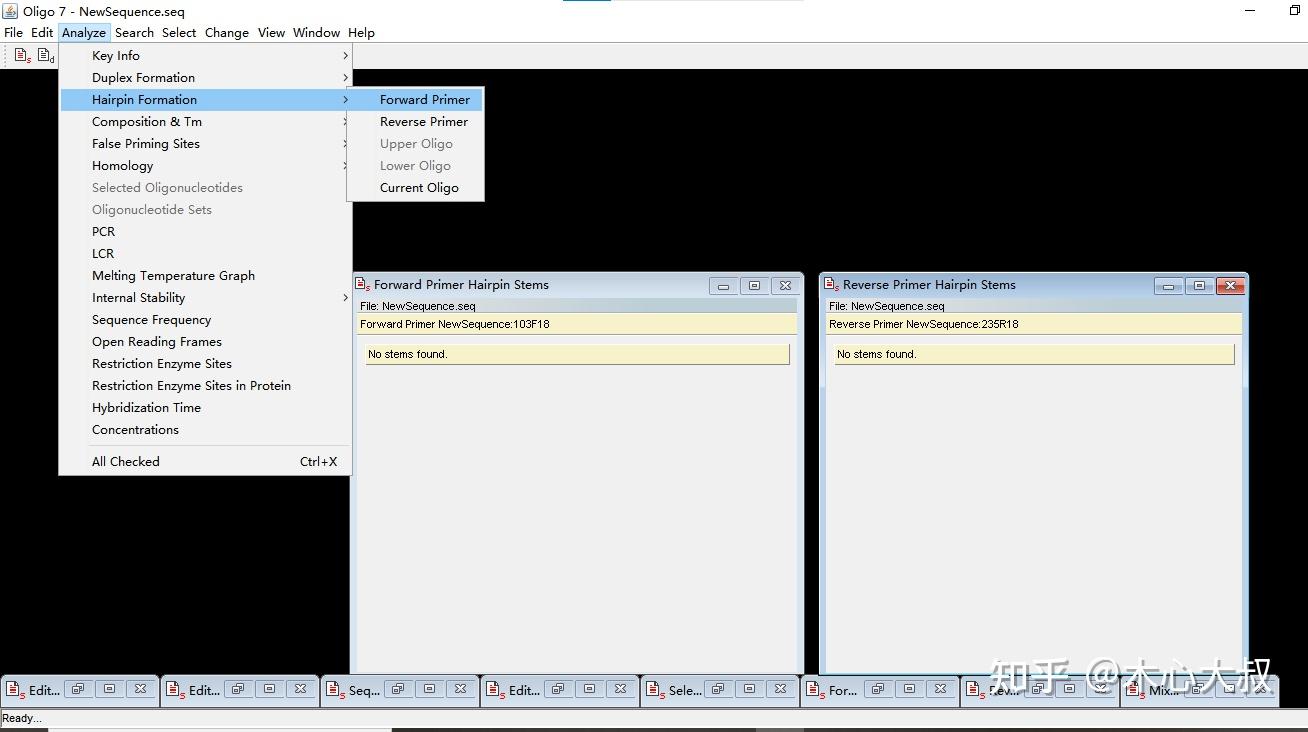Image resolution: width=1308 pixels, height=732 pixels.
Task: Select Concentrations in the Analyze menu
Action: click(x=206, y=430)
